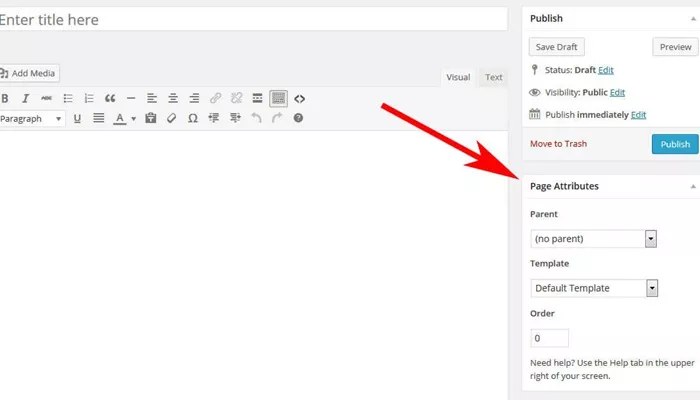Open the Parent page dropdown

pyautogui.click(x=593, y=239)
